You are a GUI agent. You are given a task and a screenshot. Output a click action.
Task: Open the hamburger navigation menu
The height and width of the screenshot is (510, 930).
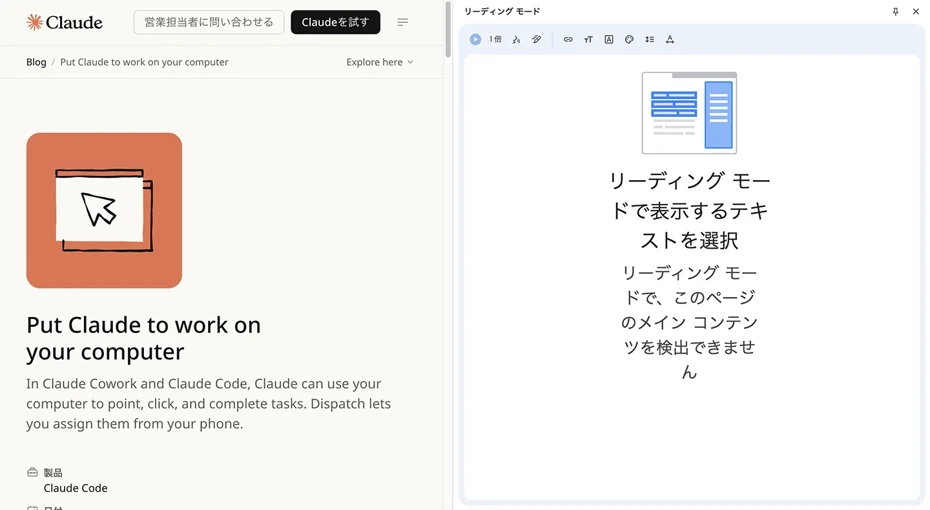click(x=403, y=23)
